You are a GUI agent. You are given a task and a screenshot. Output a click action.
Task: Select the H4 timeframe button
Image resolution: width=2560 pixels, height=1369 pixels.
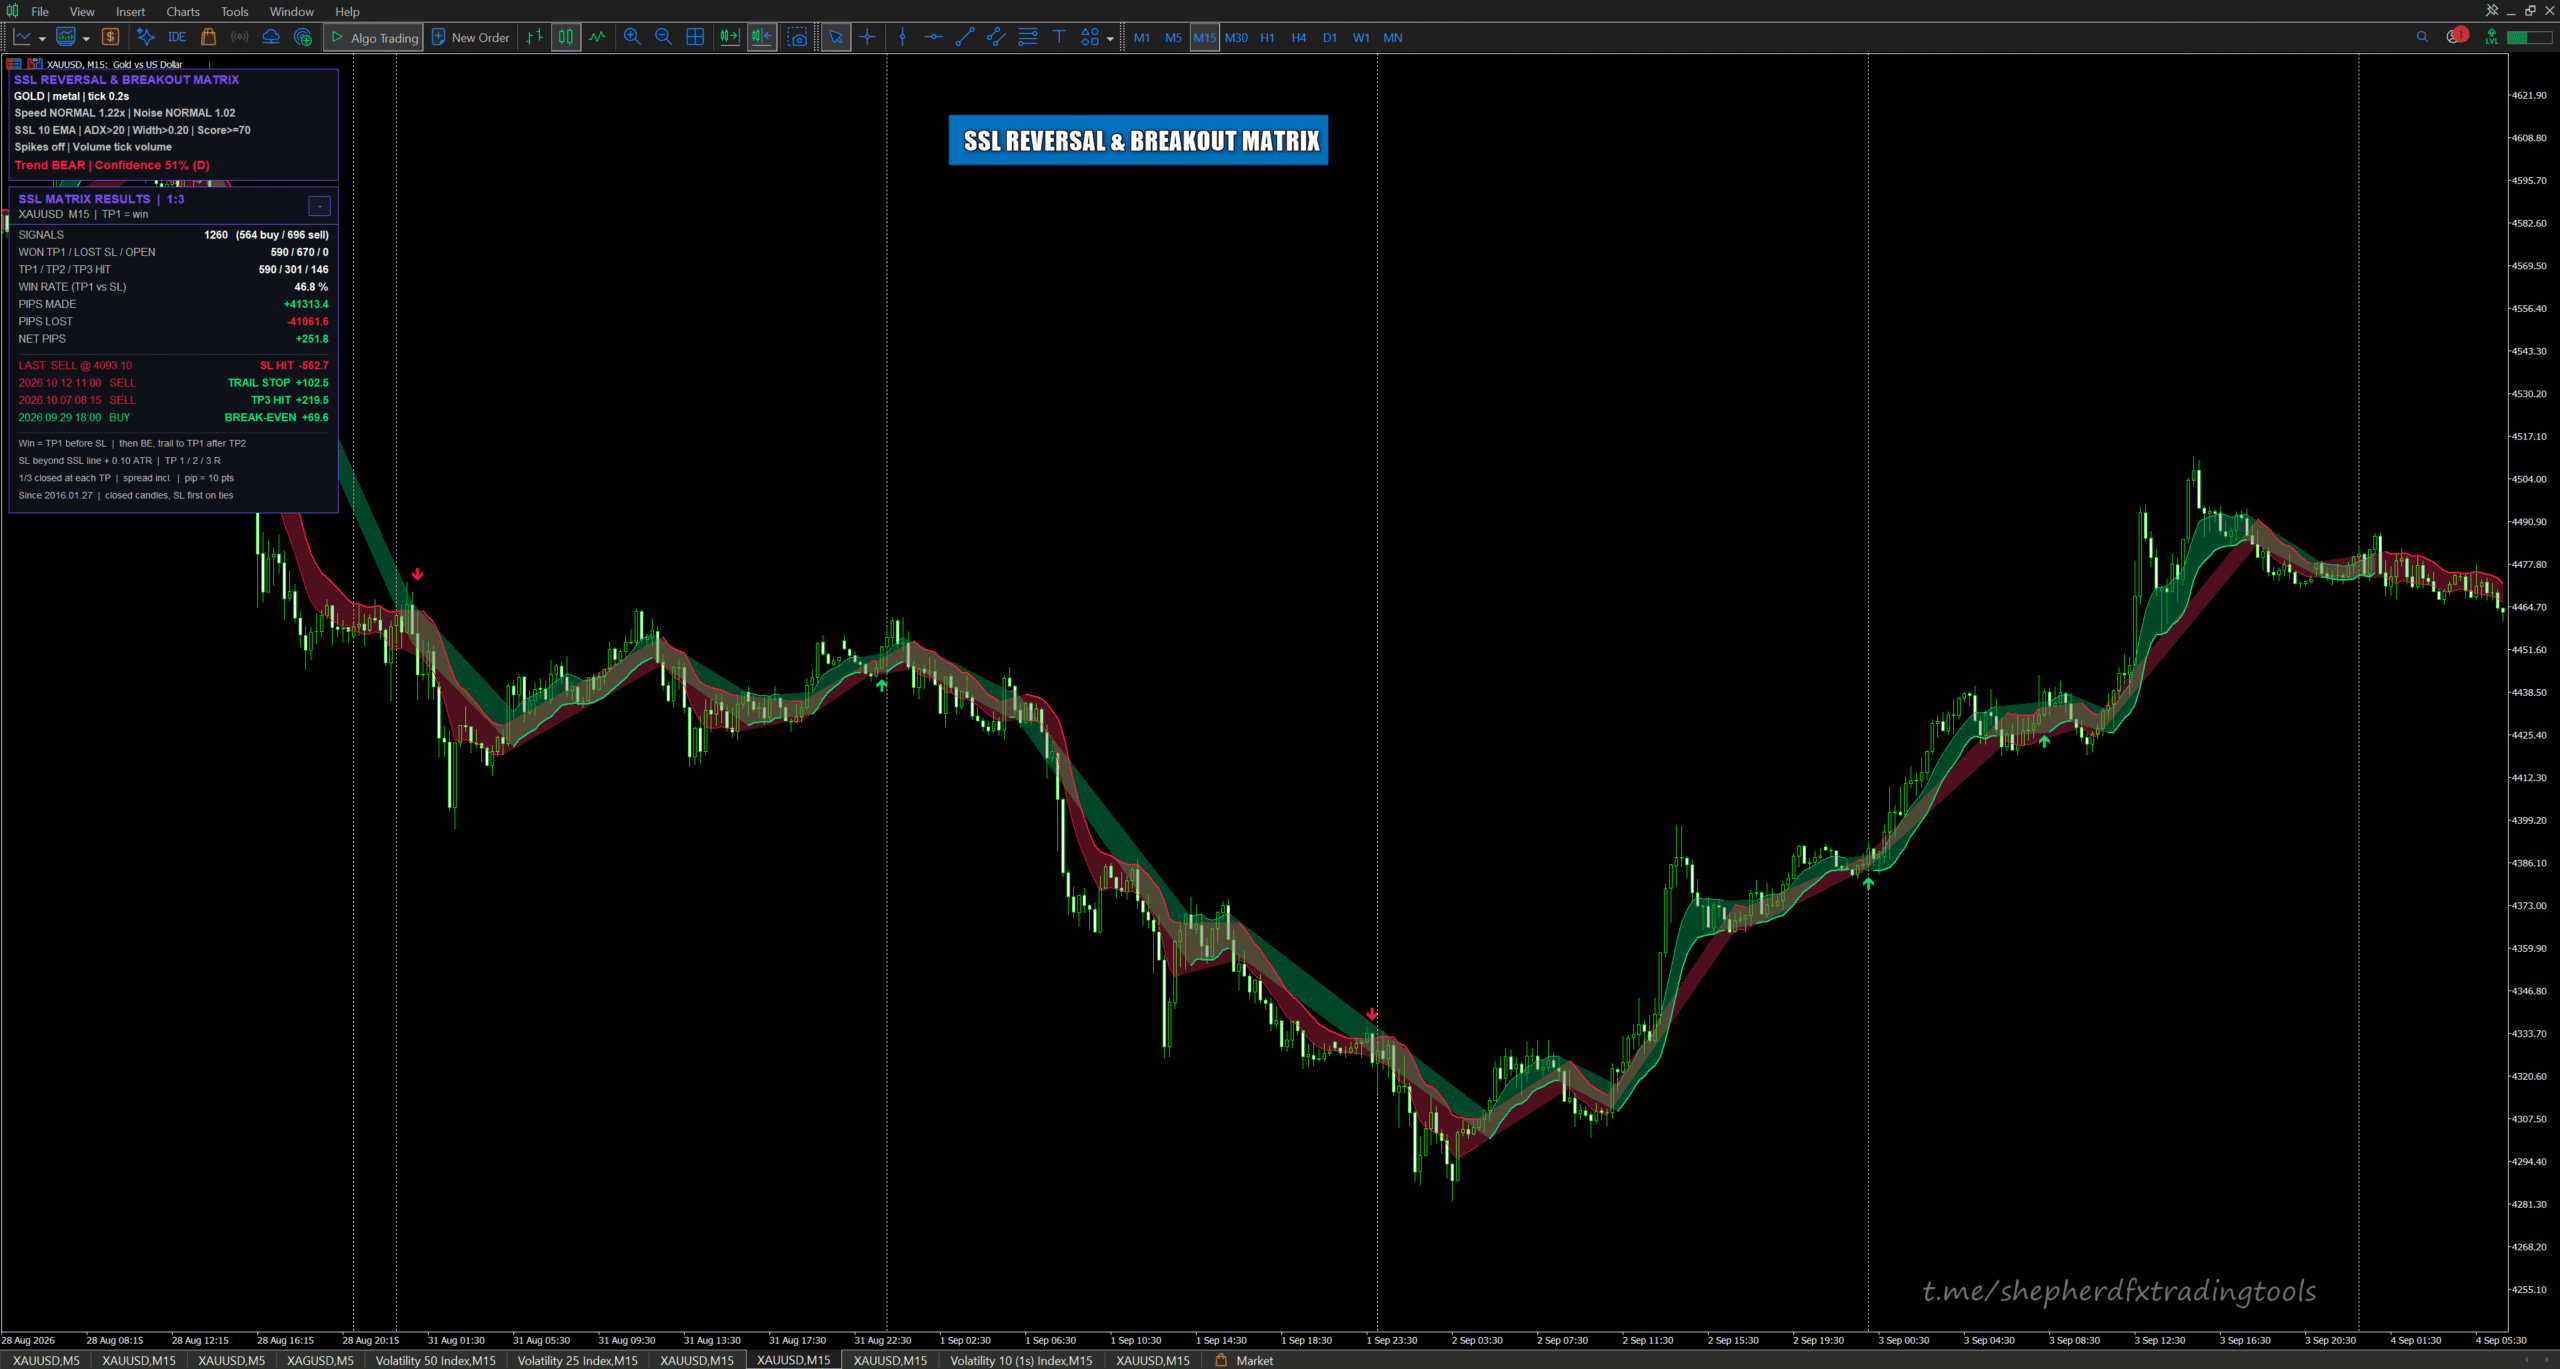1299,37
